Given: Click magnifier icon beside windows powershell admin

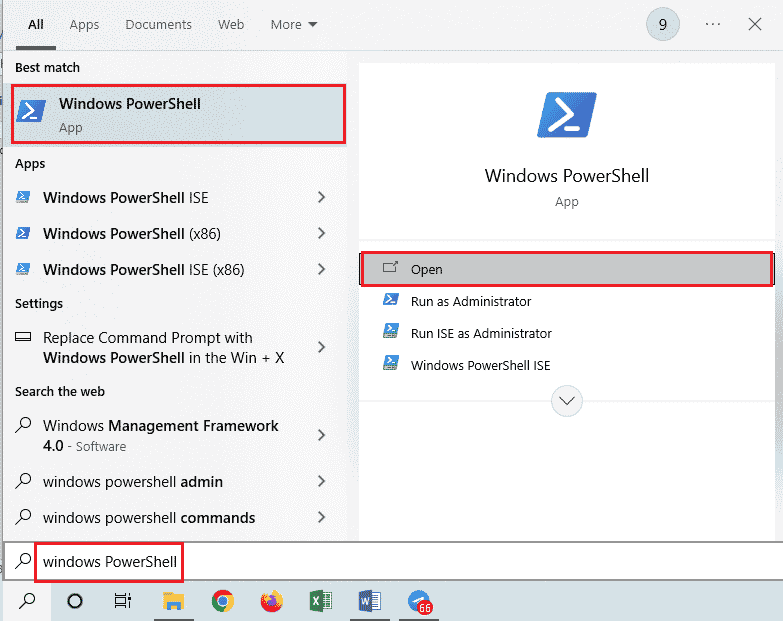Looking at the screenshot, I should (23, 481).
